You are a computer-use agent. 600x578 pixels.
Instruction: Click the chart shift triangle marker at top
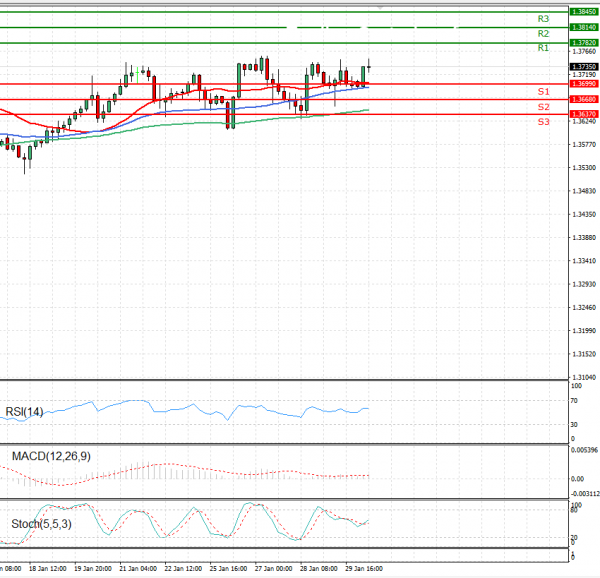(379, 7)
